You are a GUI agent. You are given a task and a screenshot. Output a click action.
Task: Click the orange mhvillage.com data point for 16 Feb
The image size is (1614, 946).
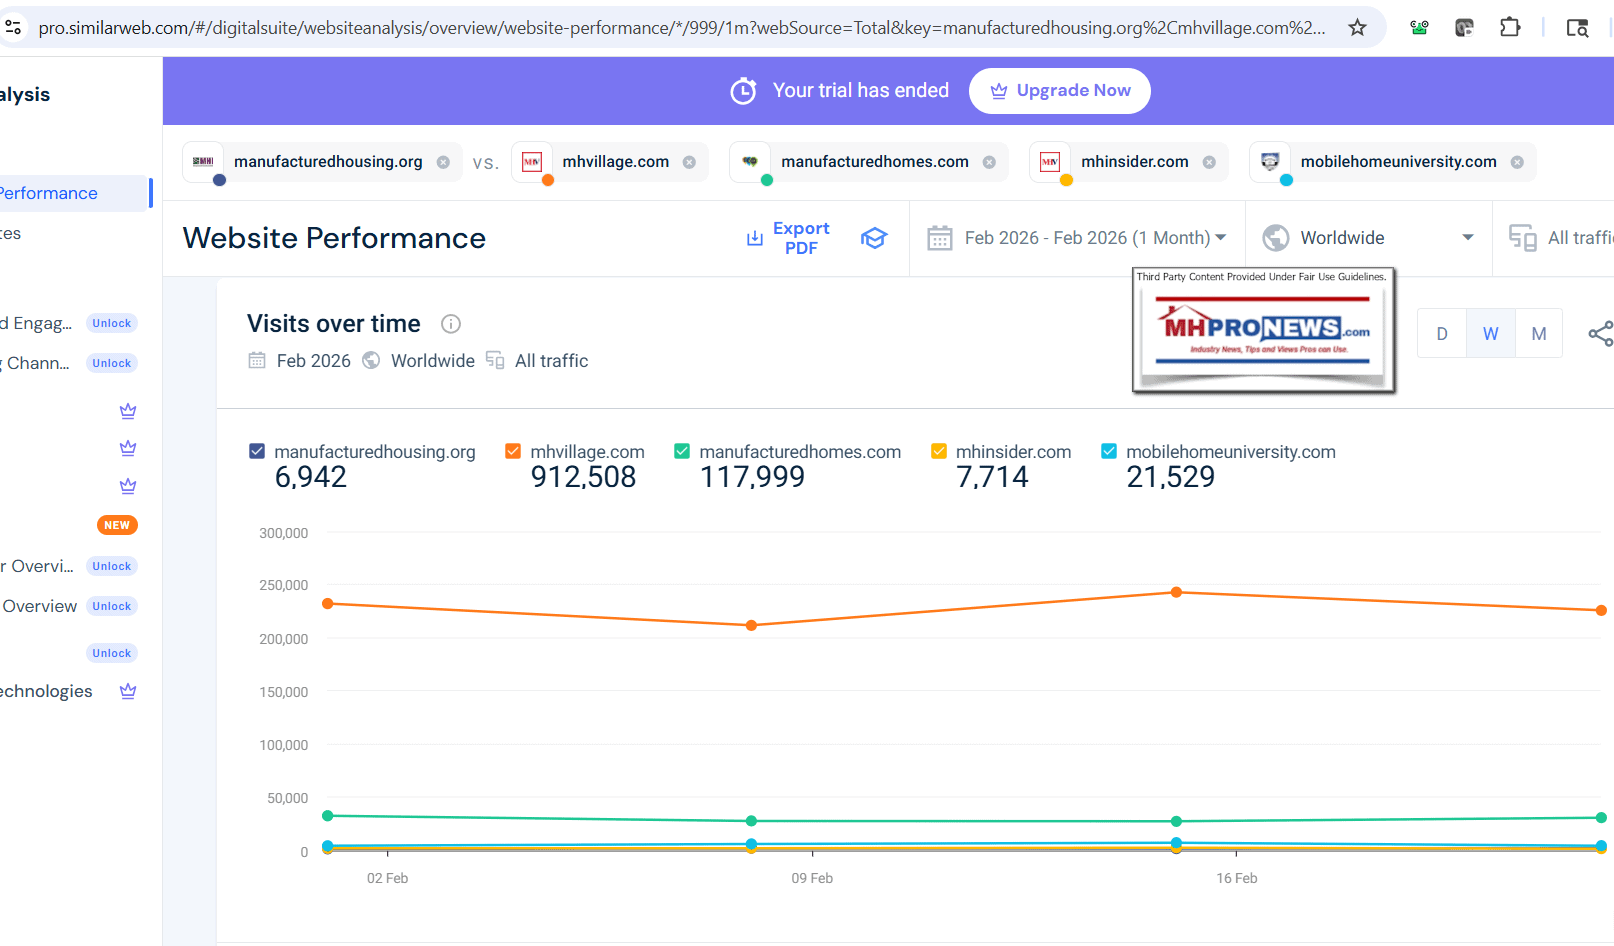1177,592
